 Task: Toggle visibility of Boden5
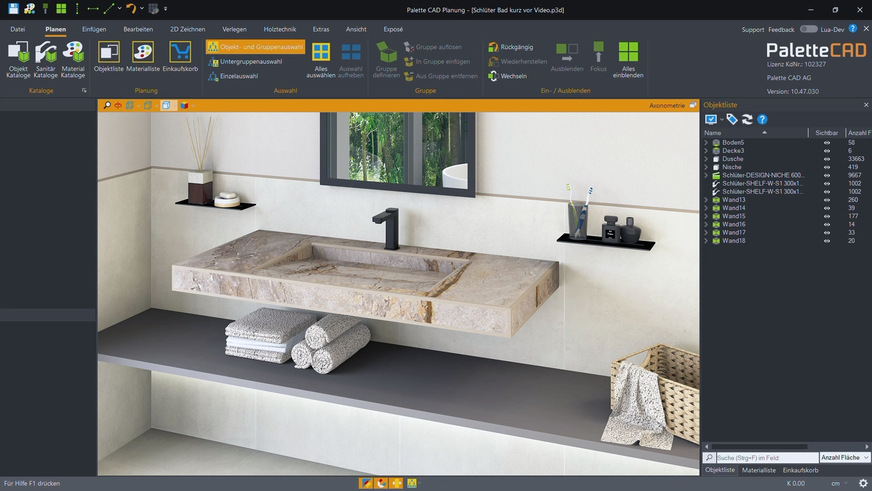827,142
